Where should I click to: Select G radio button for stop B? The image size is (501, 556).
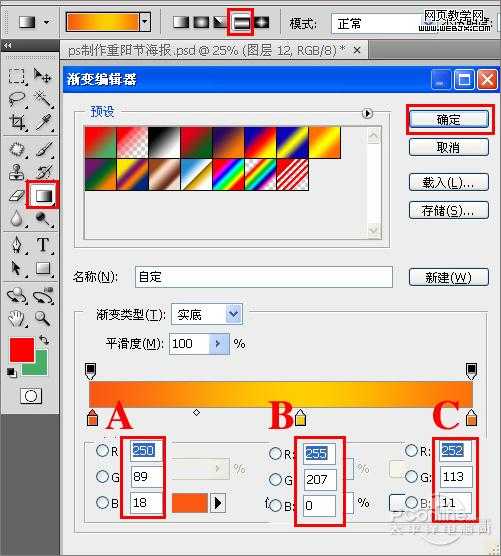(x=275, y=480)
